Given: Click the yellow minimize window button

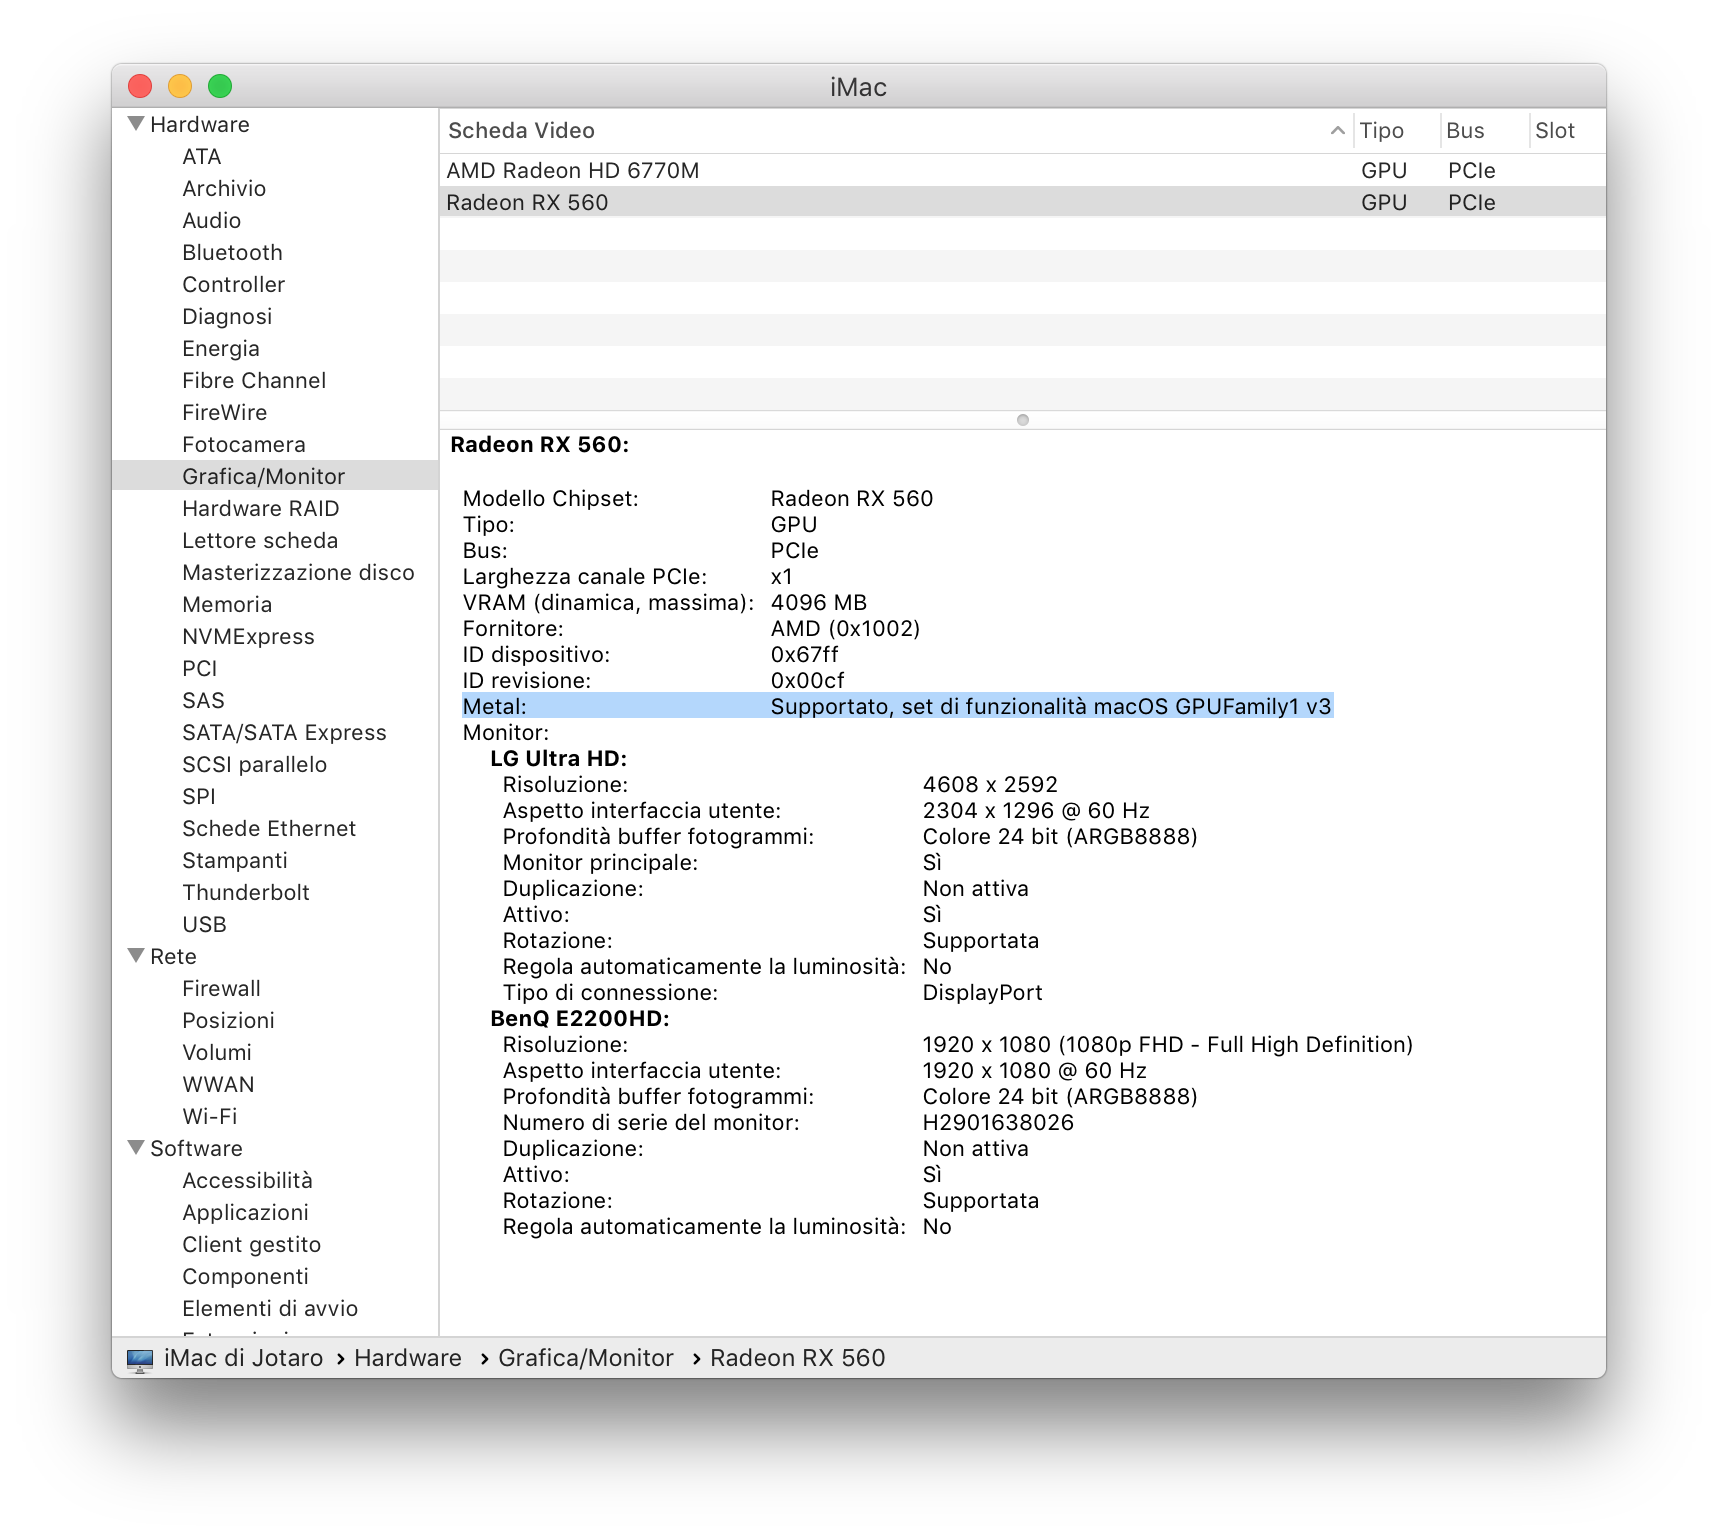Looking at the screenshot, I should pos(180,86).
